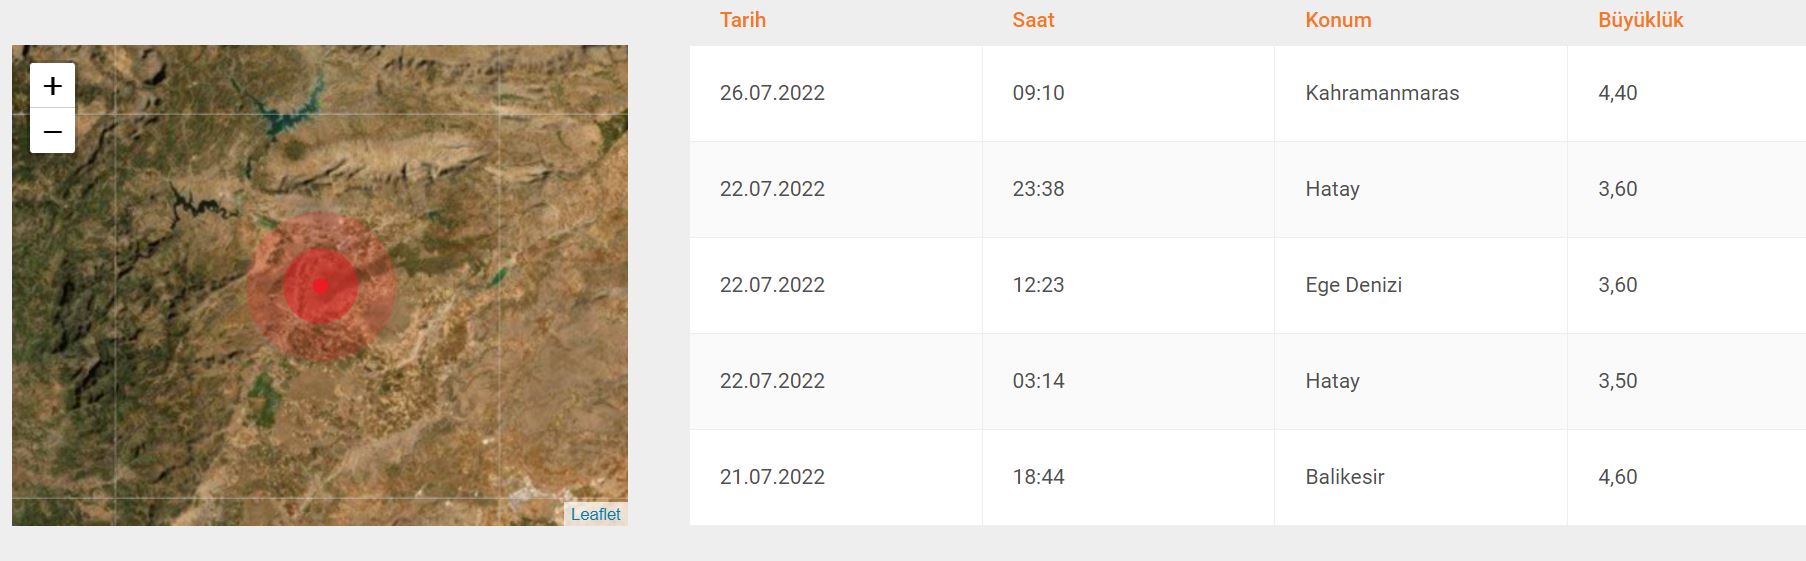This screenshot has height=561, width=1806.
Task: Open the Leaflet attribution link
Action: 595,514
